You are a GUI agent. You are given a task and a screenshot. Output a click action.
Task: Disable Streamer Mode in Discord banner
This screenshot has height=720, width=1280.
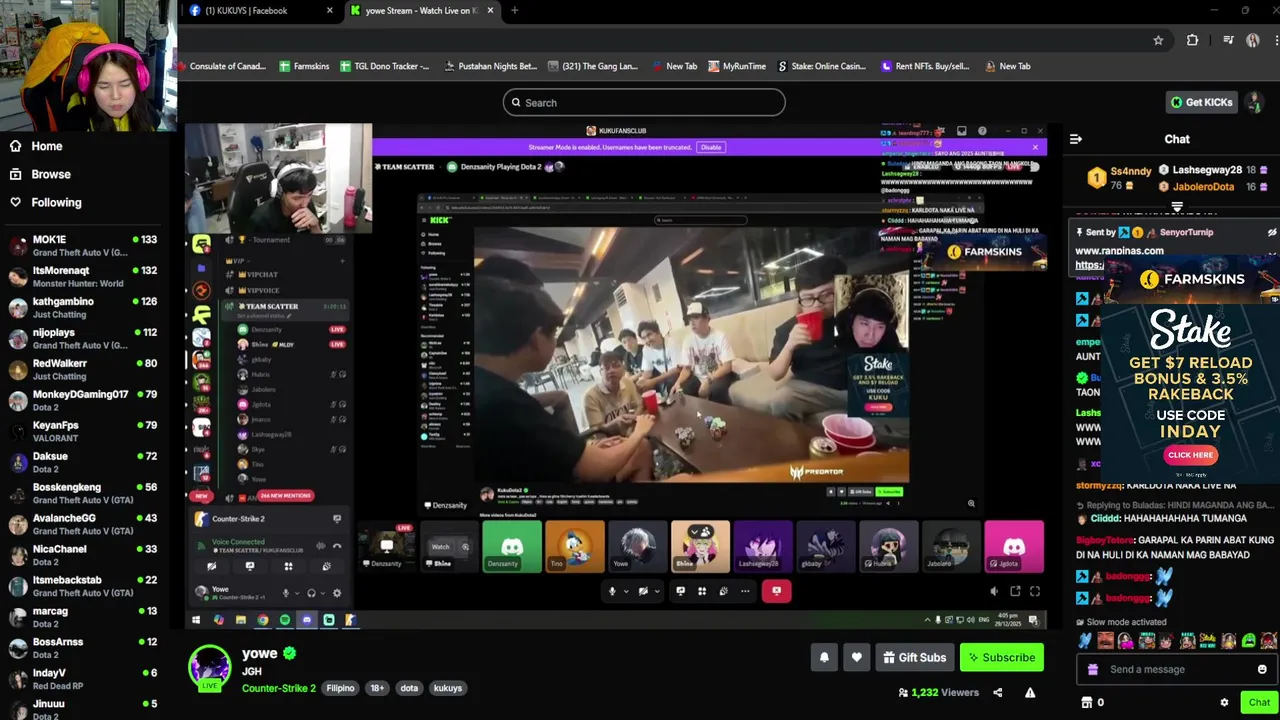(711, 147)
